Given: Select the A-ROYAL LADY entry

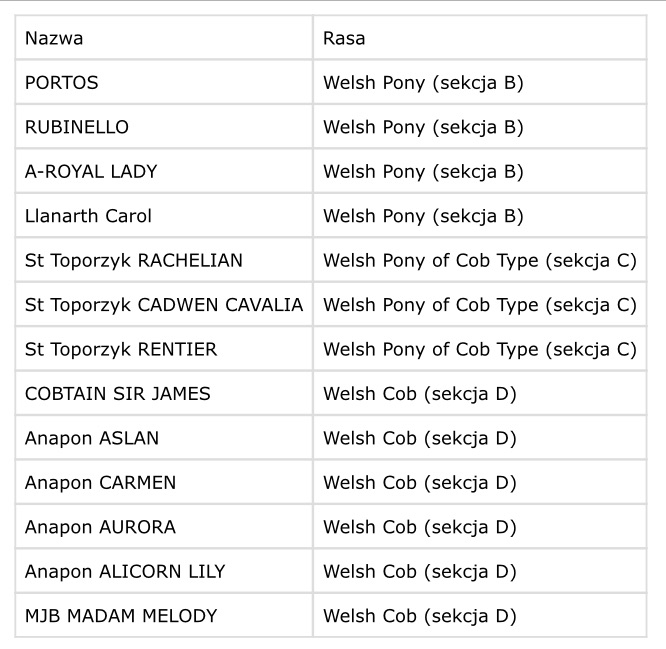Looking at the screenshot, I should pyautogui.click(x=91, y=171).
